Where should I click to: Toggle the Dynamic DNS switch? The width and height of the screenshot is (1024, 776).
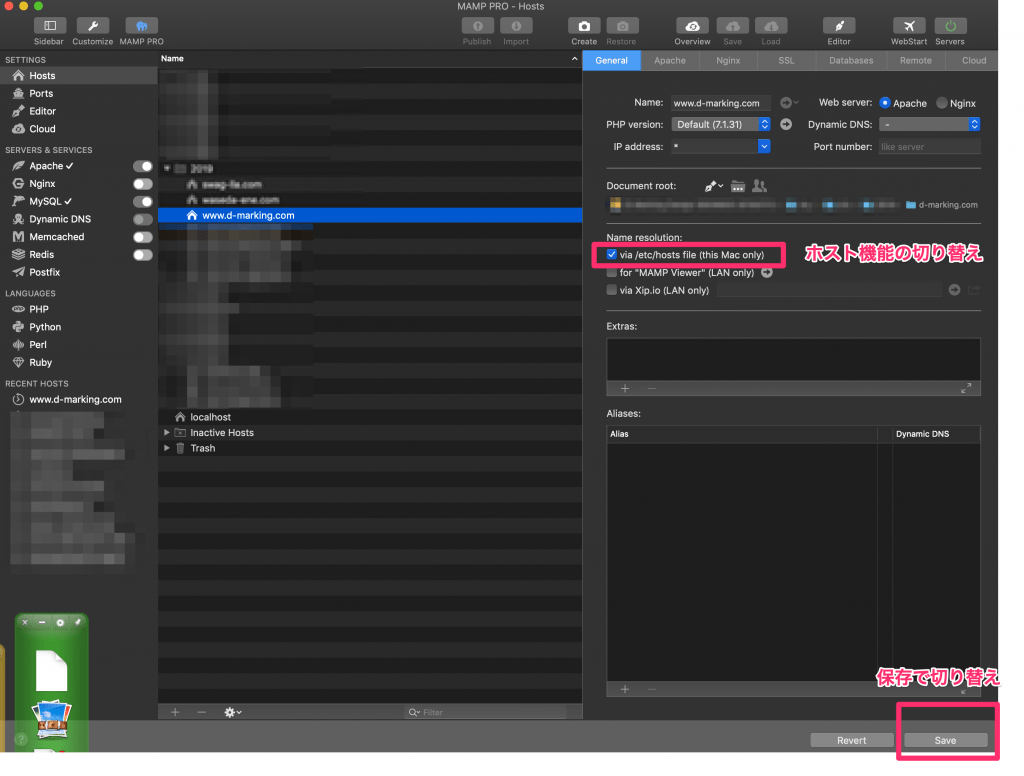142,219
